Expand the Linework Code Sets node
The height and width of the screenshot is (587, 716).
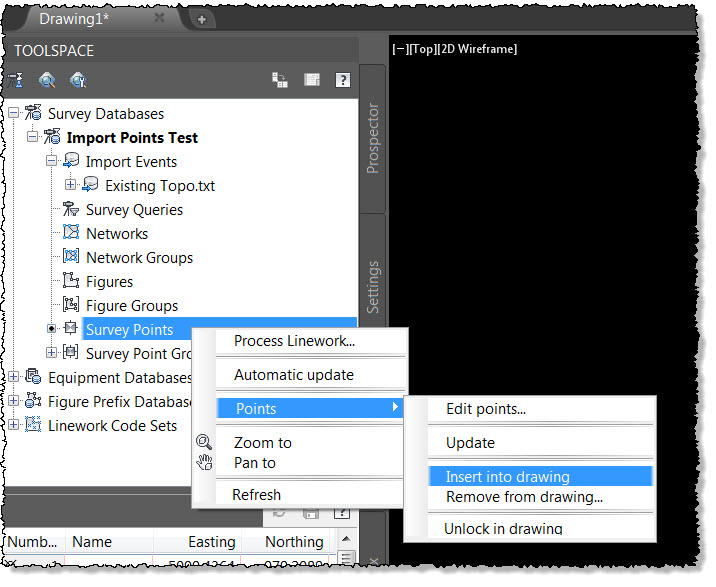click(x=14, y=424)
